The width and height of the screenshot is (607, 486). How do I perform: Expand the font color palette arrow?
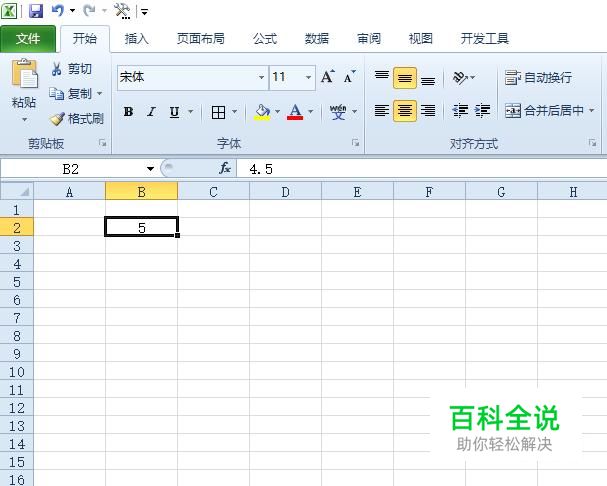click(x=310, y=112)
